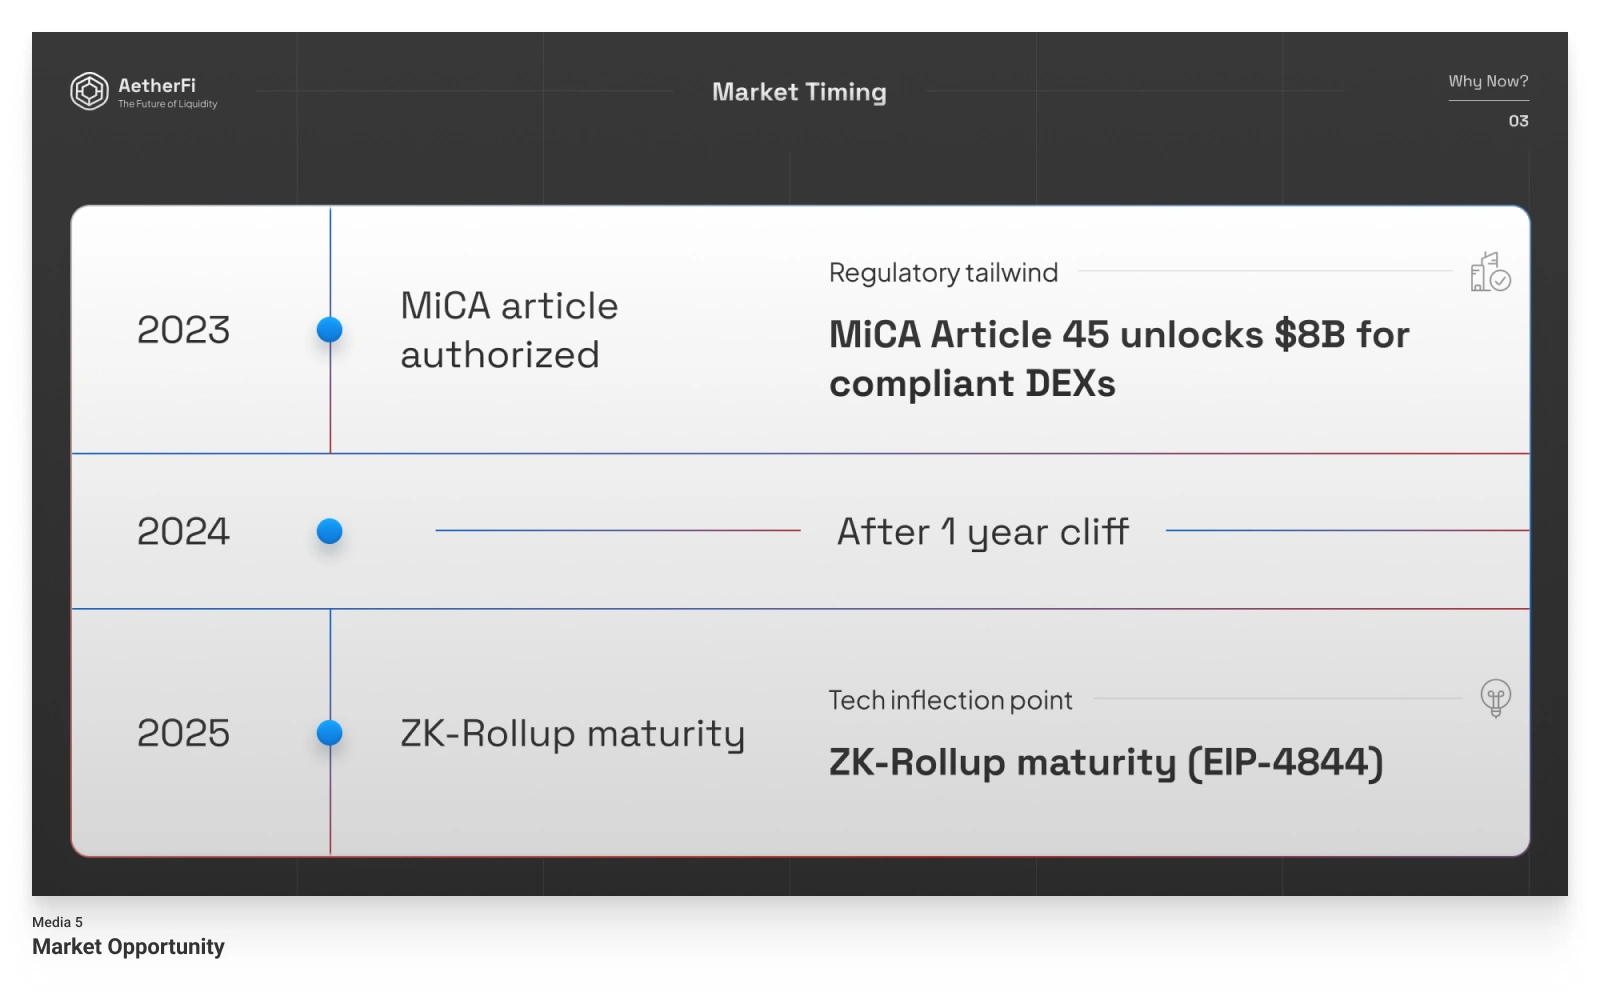Click the AetherFi hexagon logo icon
Viewport: 1600px width, 992px height.
[x=89, y=91]
